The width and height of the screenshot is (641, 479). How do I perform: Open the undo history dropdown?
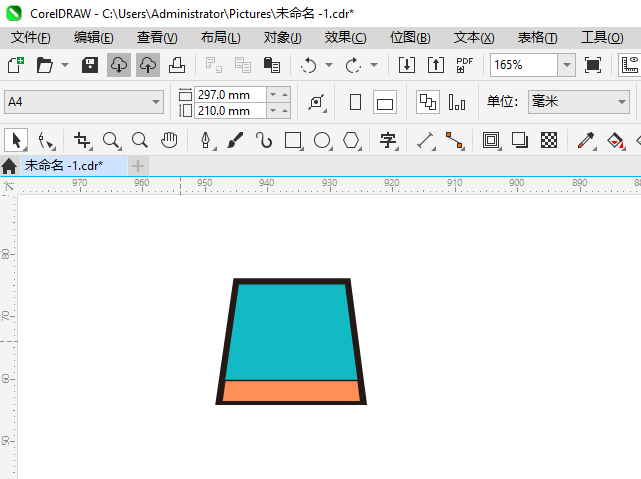[x=329, y=65]
